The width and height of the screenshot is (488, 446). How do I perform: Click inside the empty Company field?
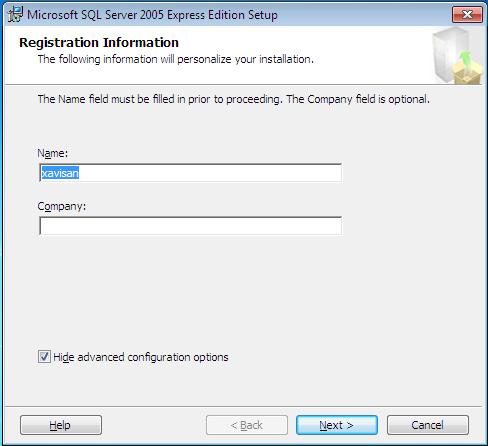(190, 226)
